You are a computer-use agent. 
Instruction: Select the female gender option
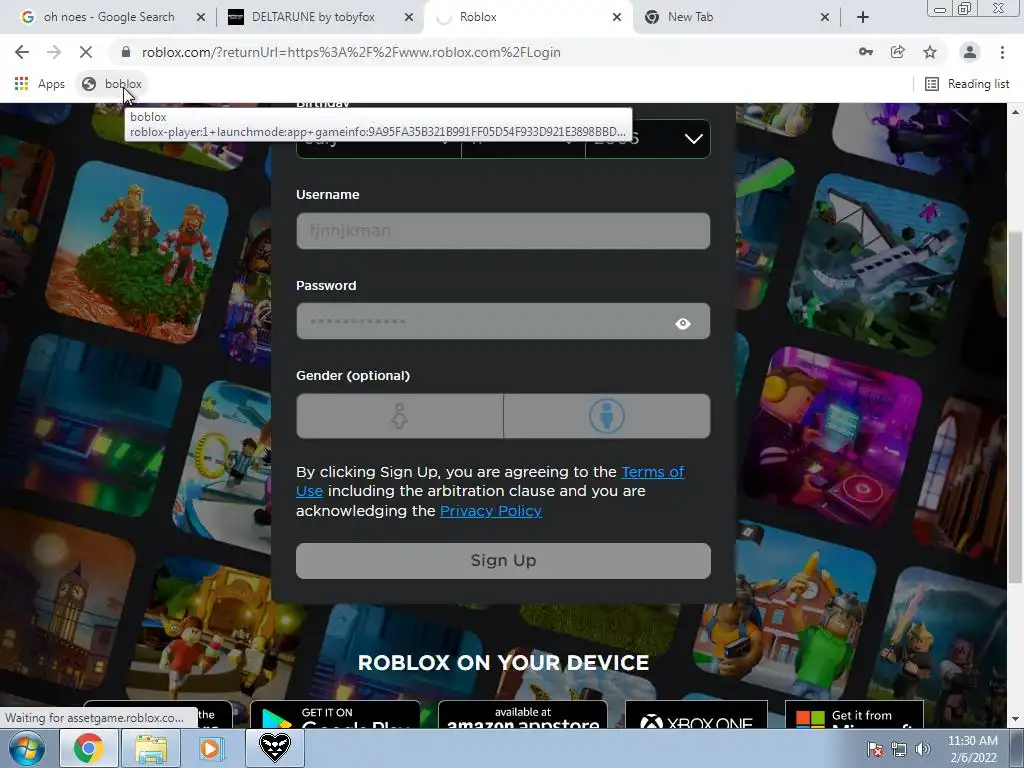pyautogui.click(x=400, y=416)
